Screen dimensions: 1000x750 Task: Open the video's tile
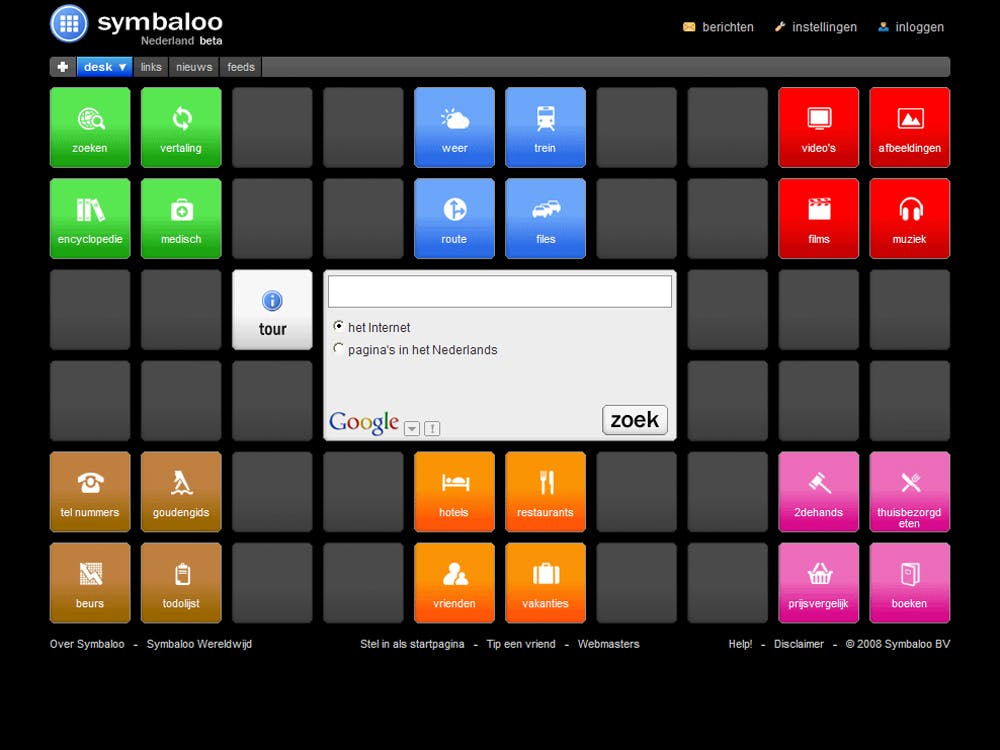point(818,128)
